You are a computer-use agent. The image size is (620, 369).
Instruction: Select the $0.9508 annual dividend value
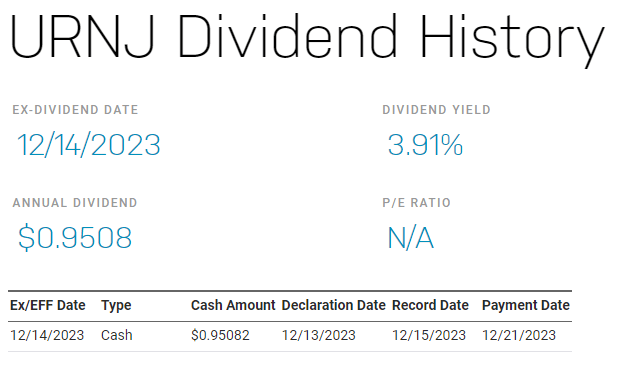[x=75, y=238]
